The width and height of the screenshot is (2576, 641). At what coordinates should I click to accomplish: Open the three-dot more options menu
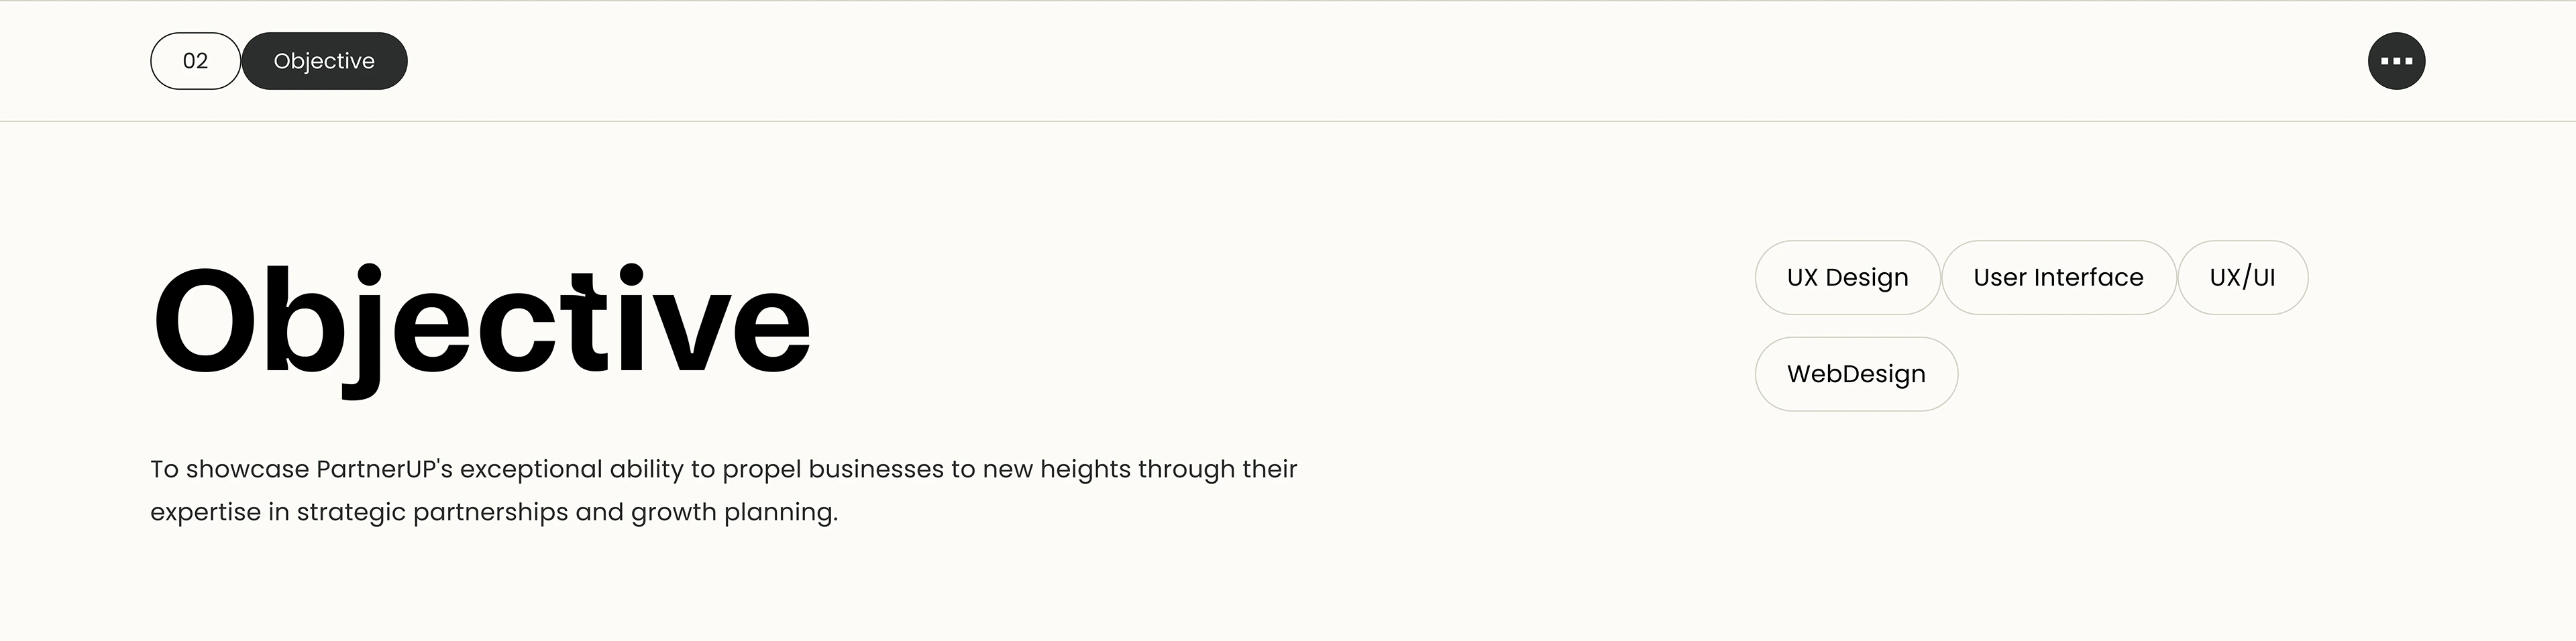coord(2396,61)
